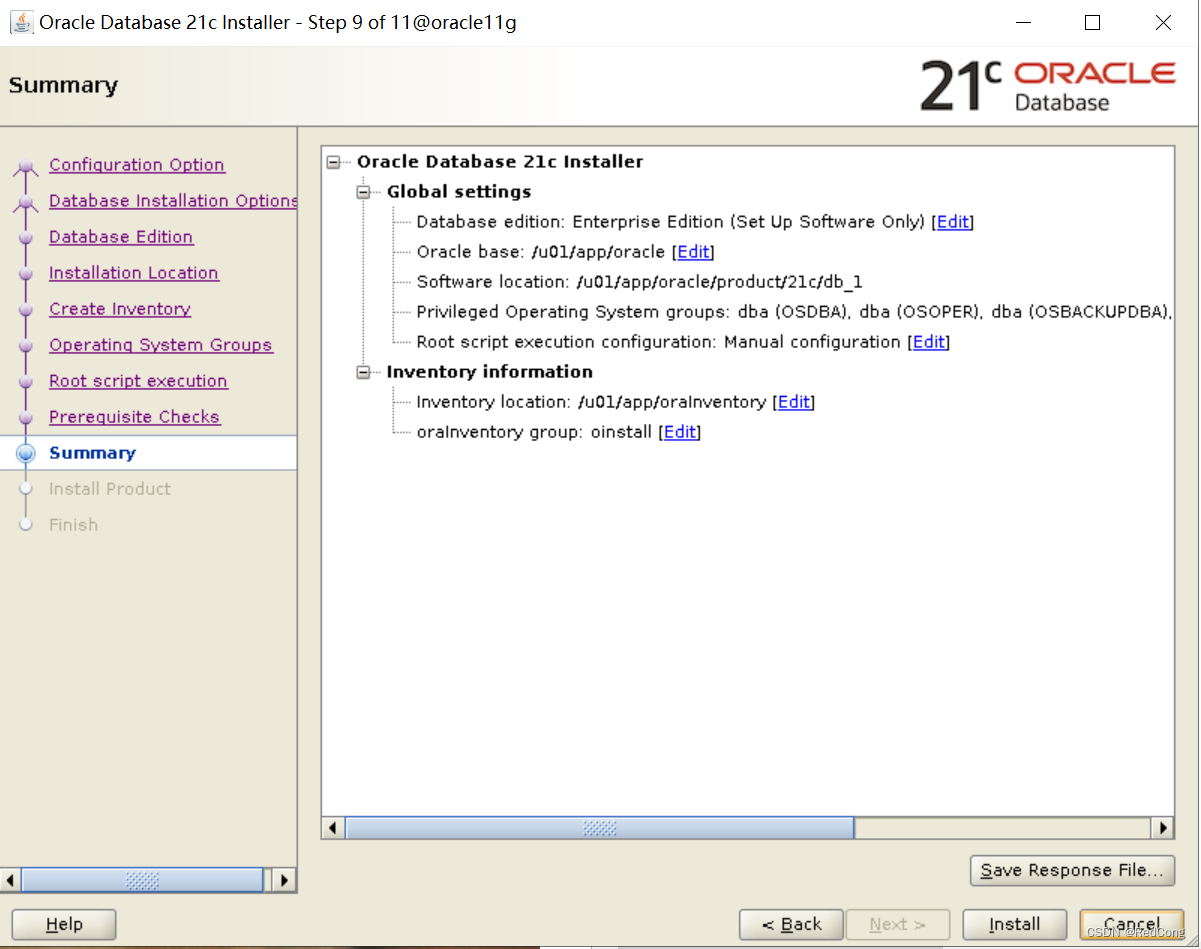1201x949 pixels.
Task: Cancel the installer
Action: pyautogui.click(x=1132, y=925)
